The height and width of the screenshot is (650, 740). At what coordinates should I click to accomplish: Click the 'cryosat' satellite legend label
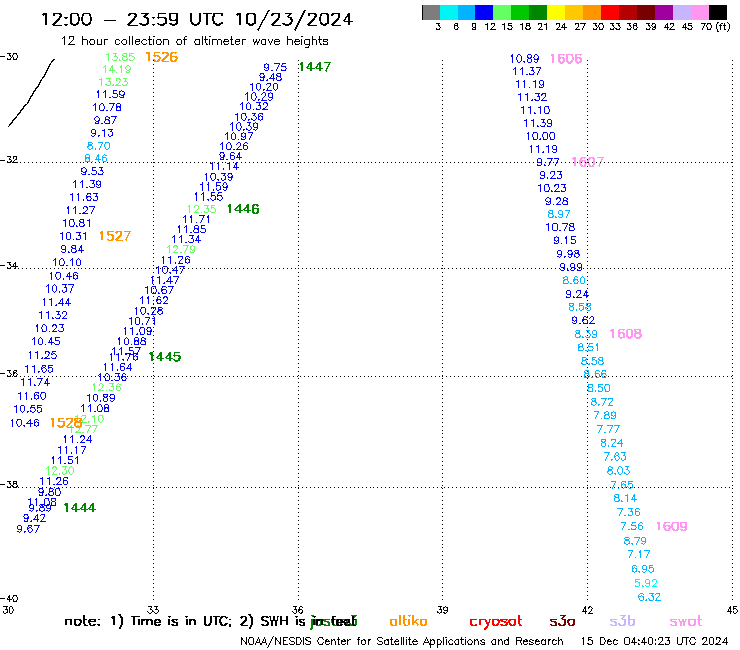click(496, 622)
